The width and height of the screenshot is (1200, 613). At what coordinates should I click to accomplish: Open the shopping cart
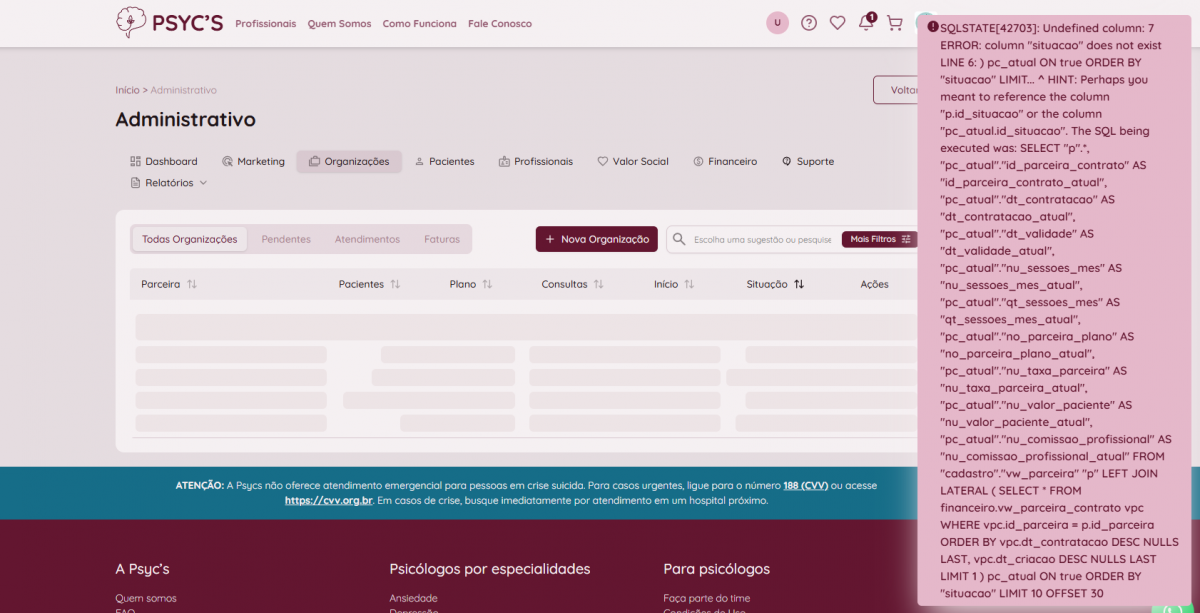pos(894,22)
